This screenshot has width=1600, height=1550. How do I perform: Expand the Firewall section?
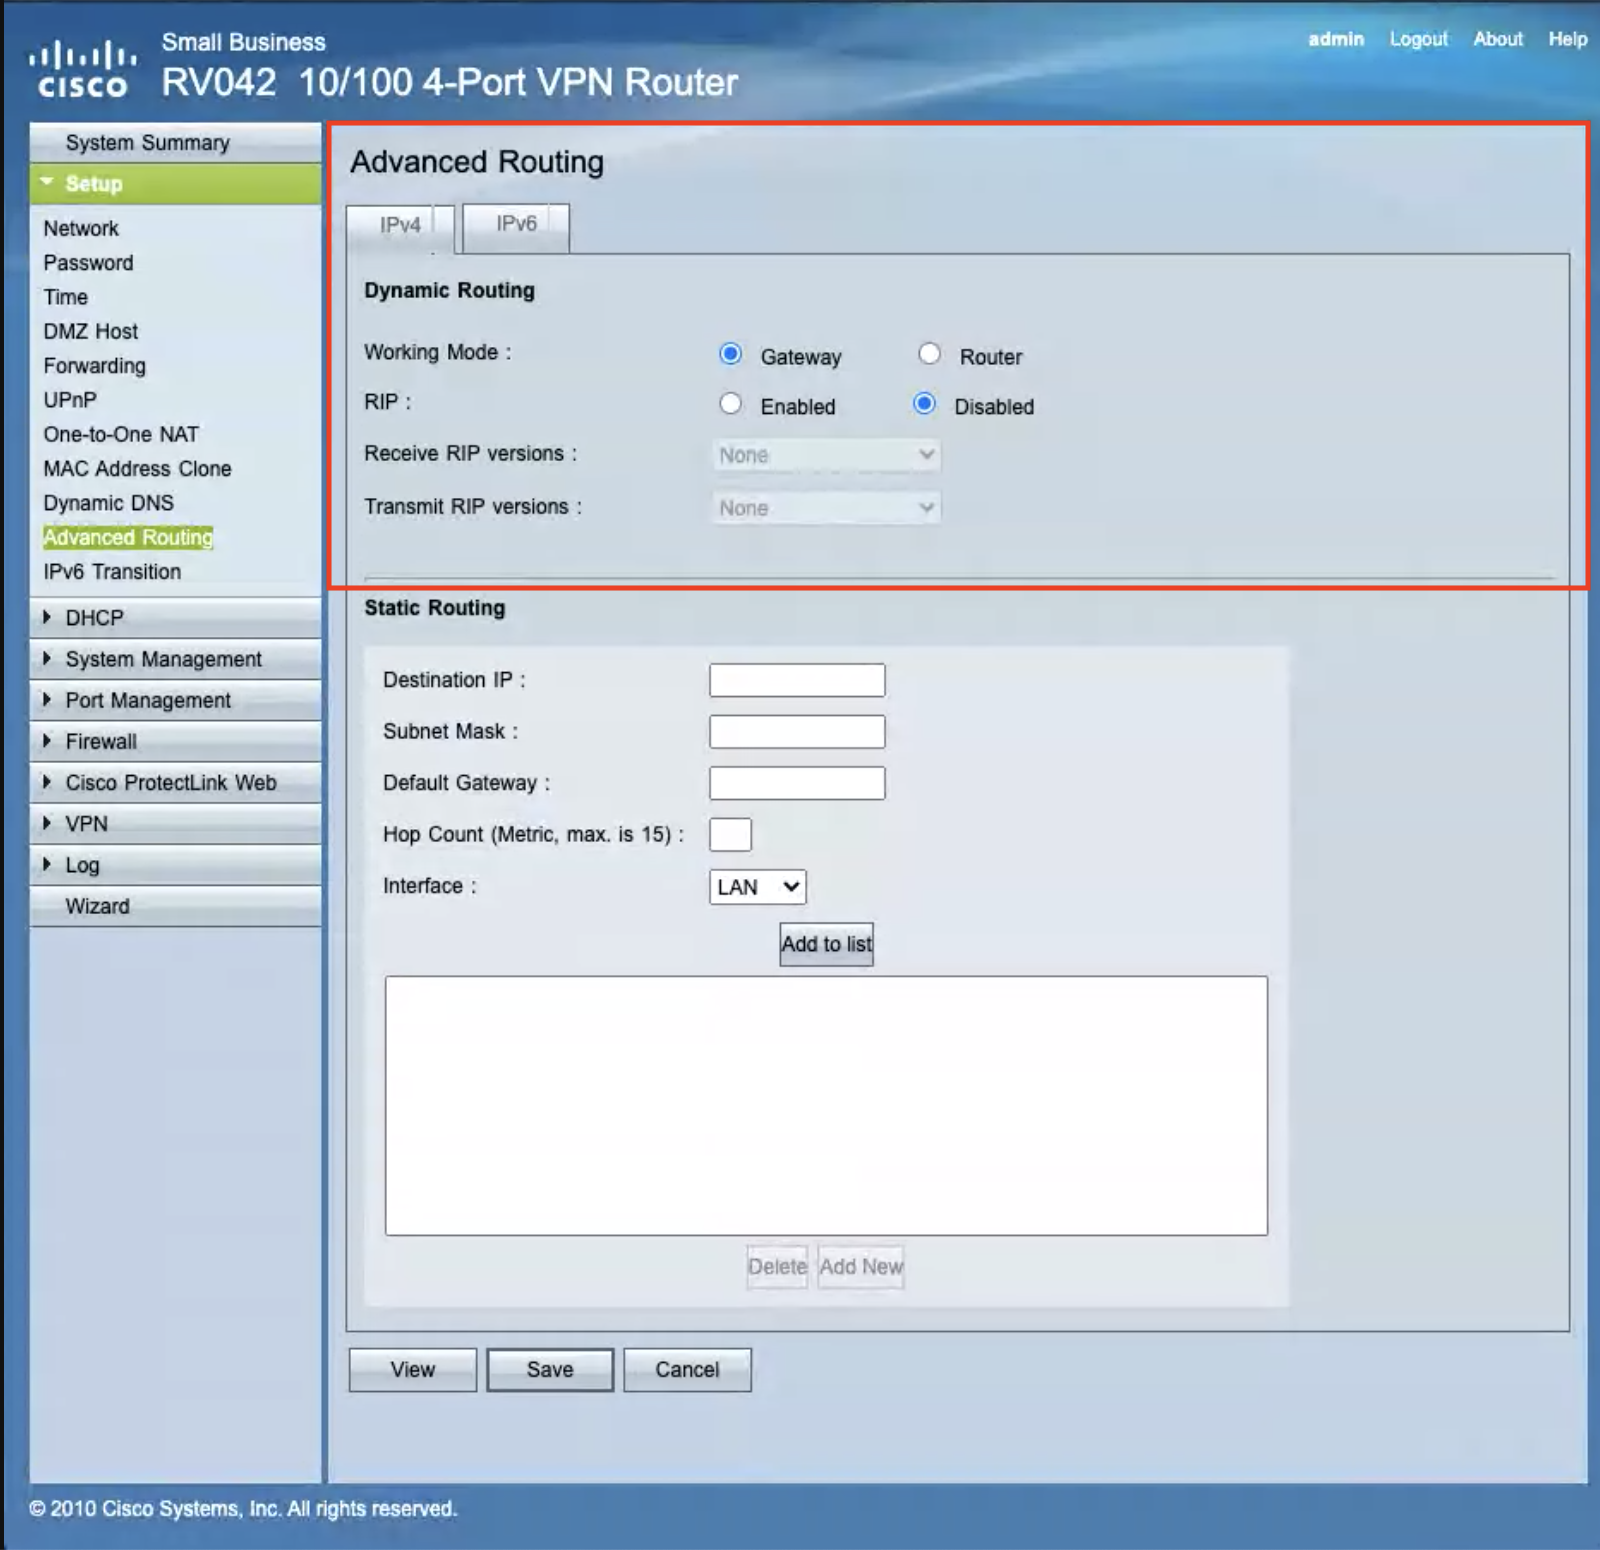[x=175, y=741]
